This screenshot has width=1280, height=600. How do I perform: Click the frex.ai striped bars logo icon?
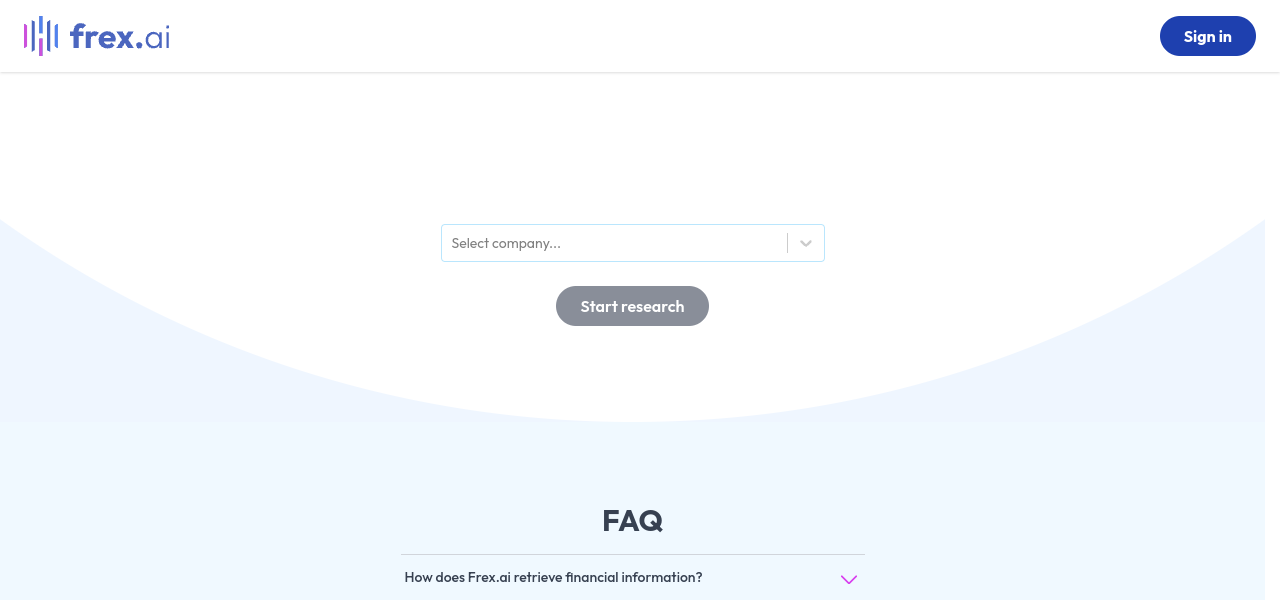pyautogui.click(x=41, y=36)
